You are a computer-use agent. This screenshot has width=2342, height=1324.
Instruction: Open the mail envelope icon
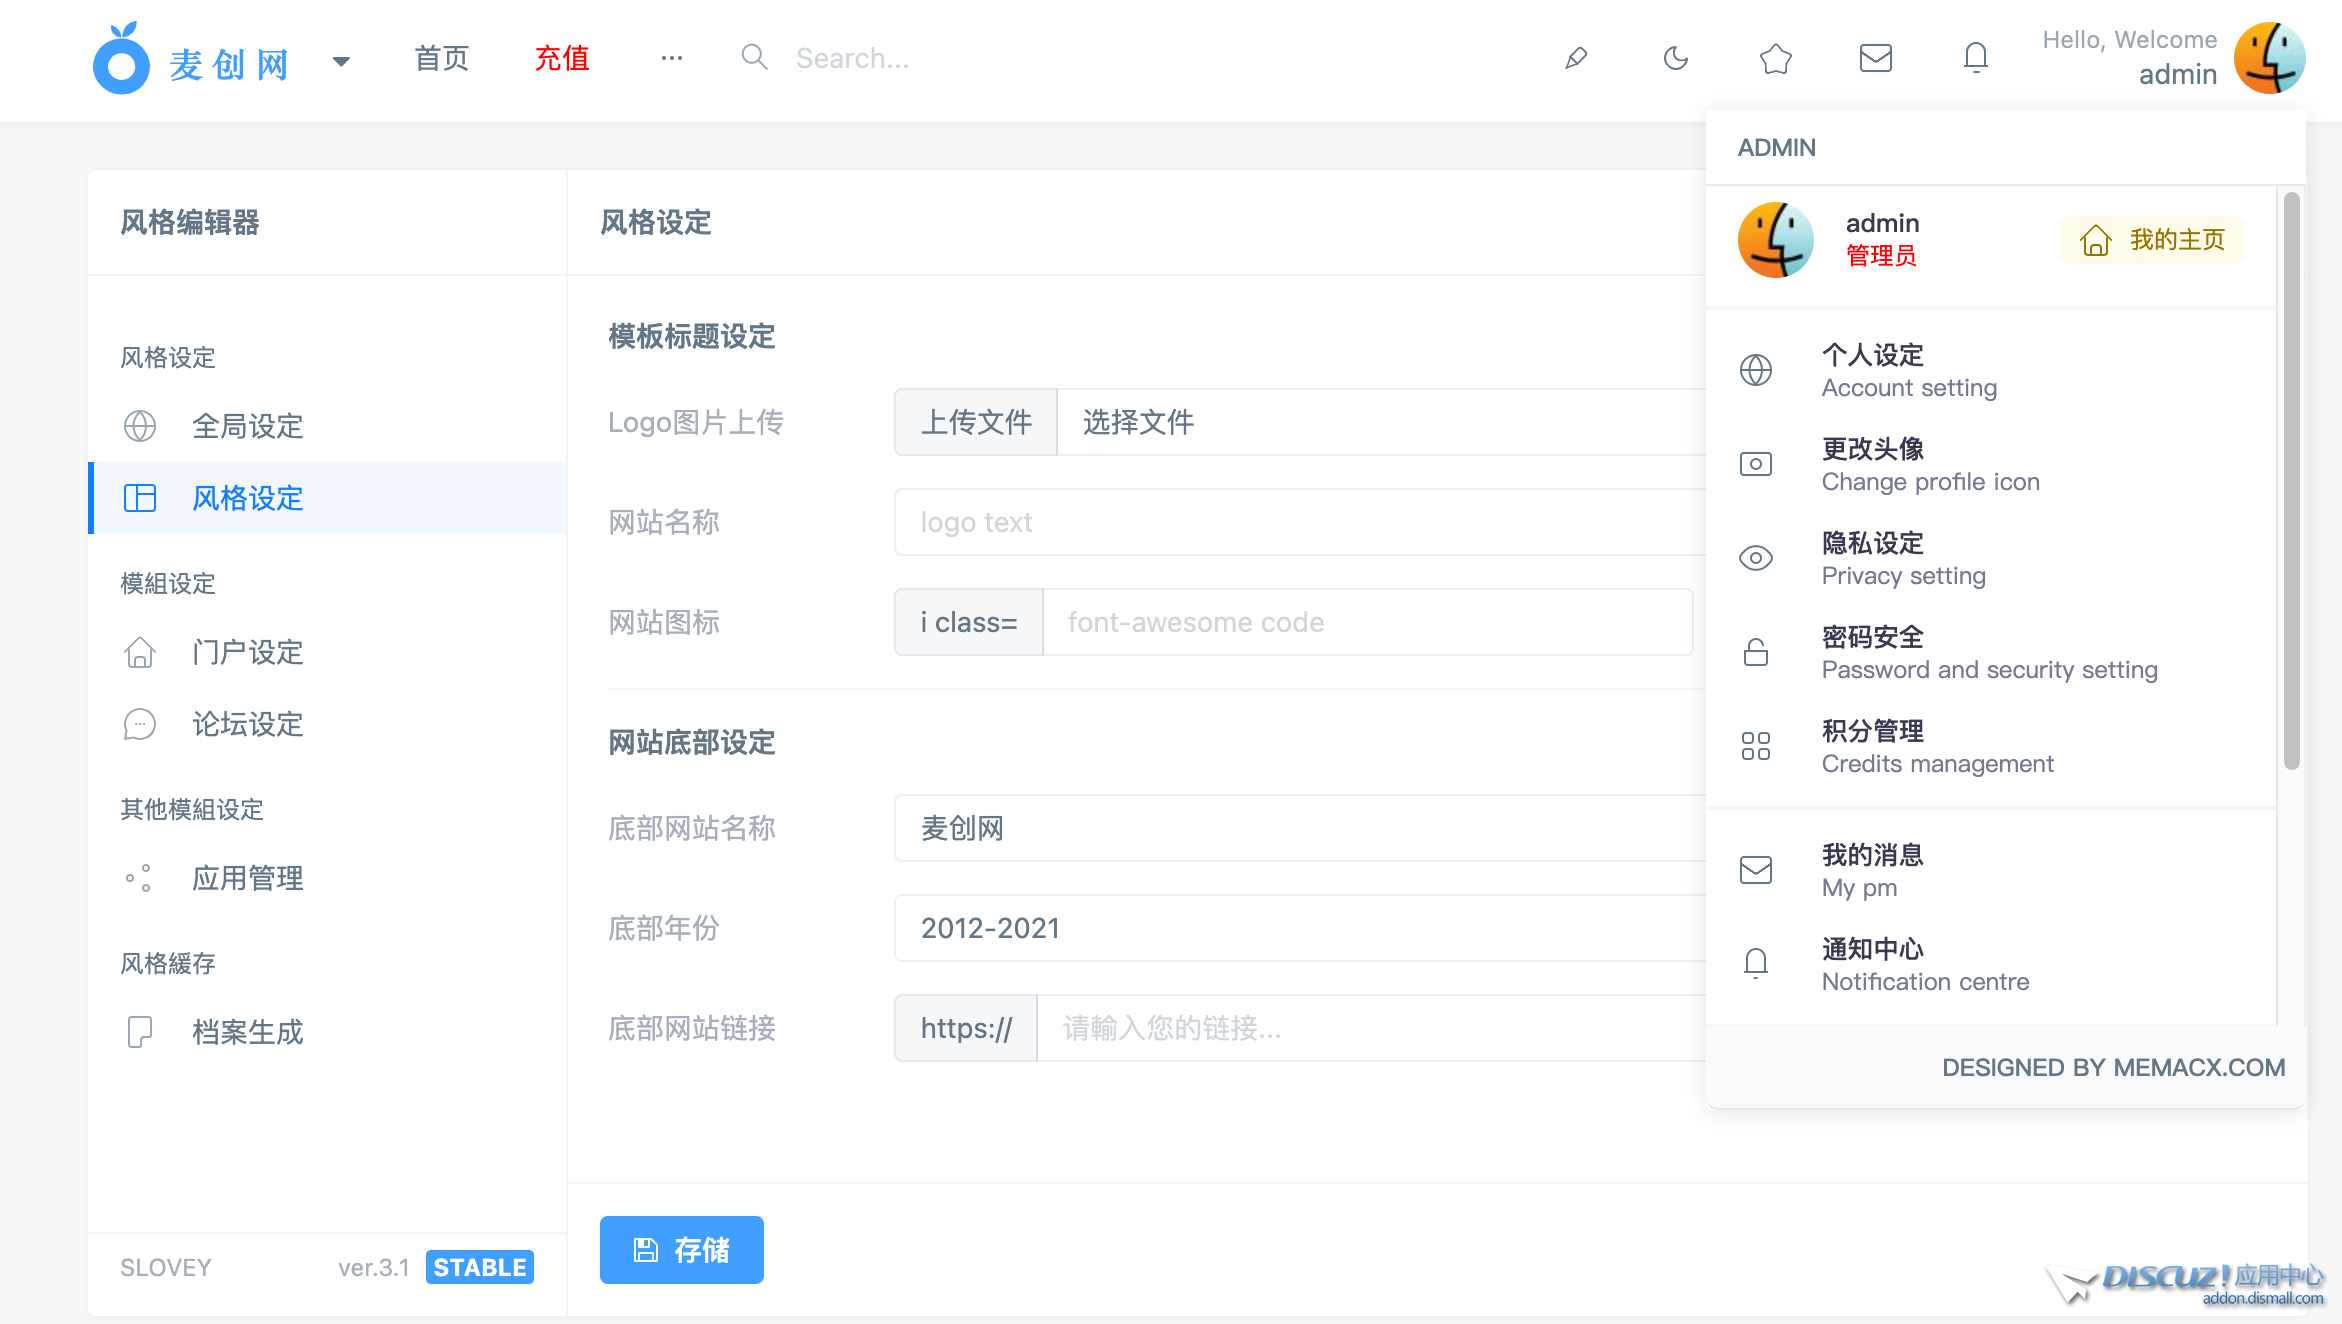click(1876, 58)
